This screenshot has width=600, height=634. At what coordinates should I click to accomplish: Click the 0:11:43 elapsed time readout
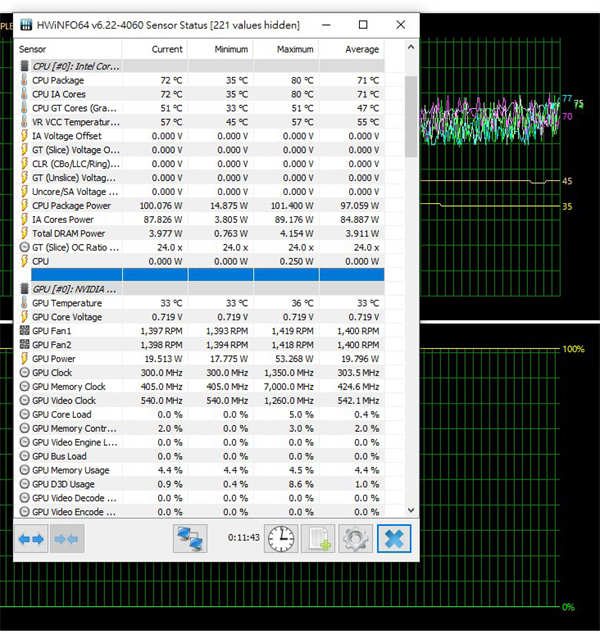click(x=243, y=537)
